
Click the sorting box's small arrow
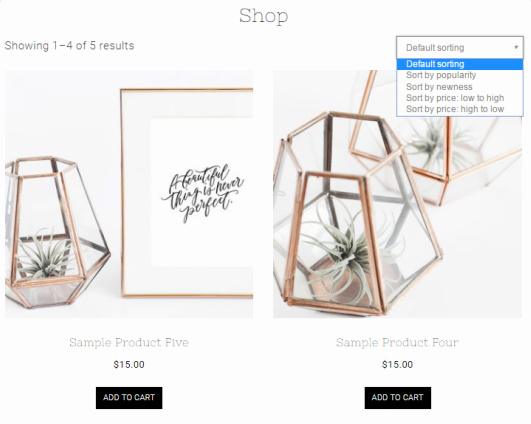click(516, 47)
